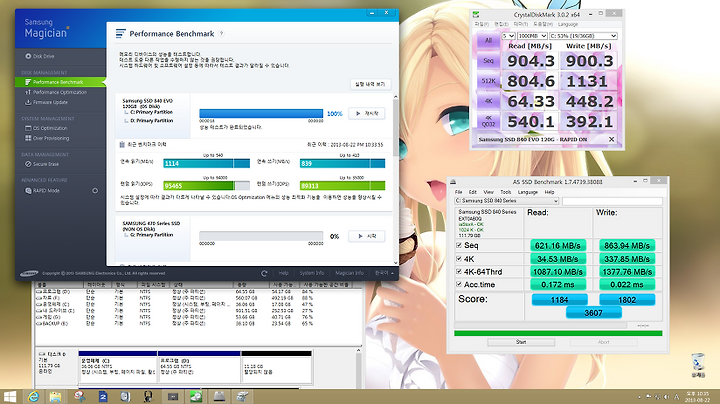Open OS Optimization in the Magician sidebar
Screen dimensions: 720x404
pos(46,128)
